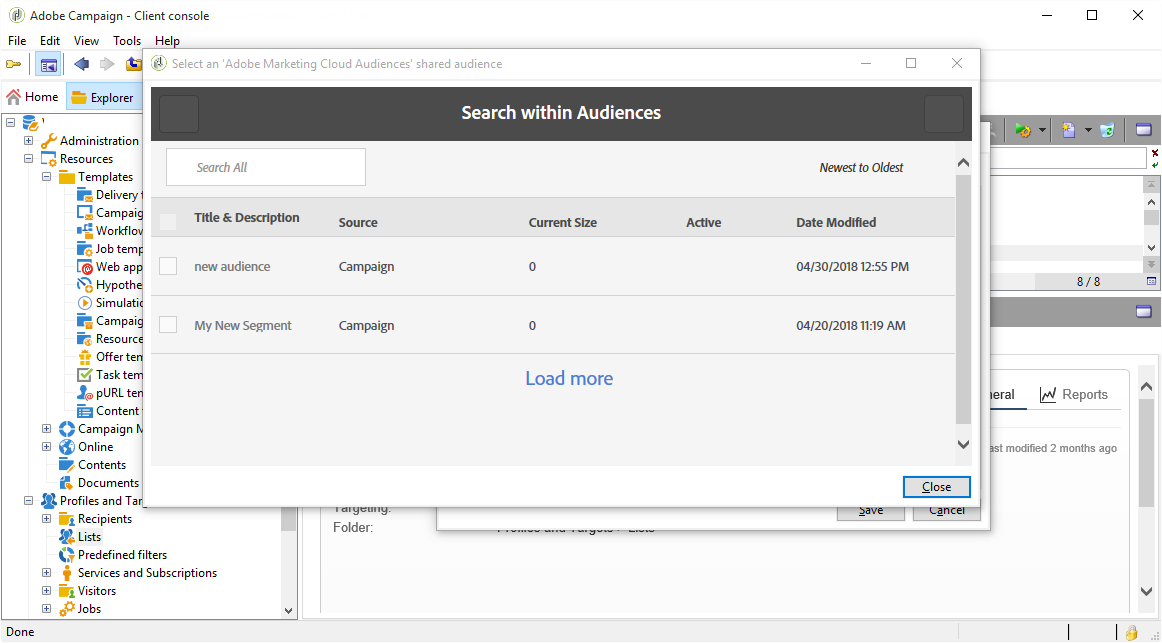Screen dimensions: 1162x643
Task: Expand the Jobs tree node
Action: 45,608
